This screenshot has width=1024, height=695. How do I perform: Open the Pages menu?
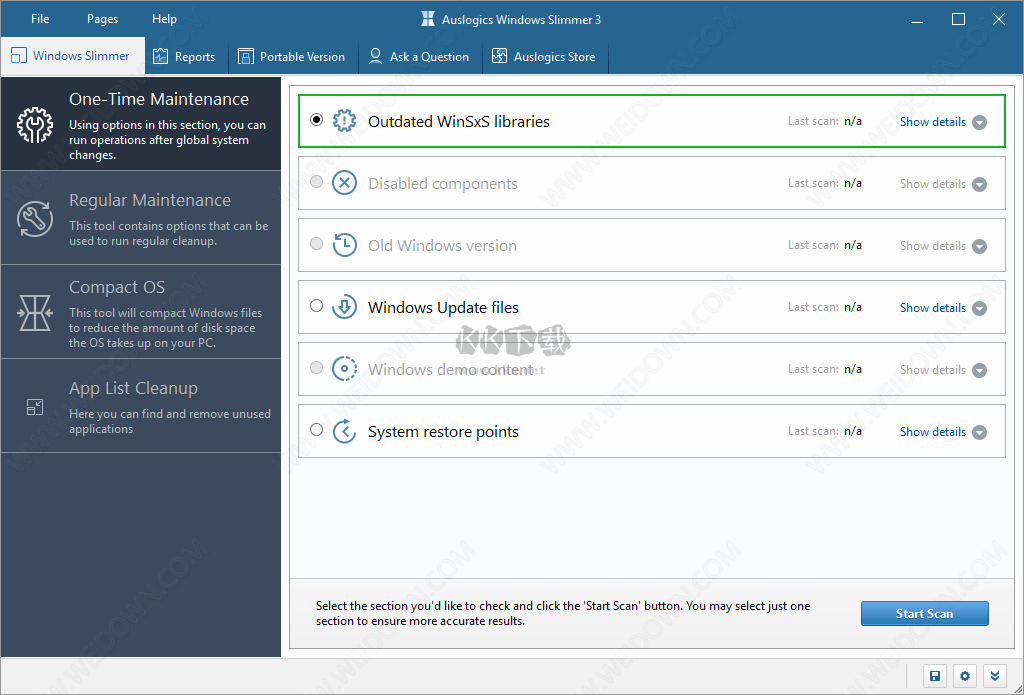[x=101, y=18]
